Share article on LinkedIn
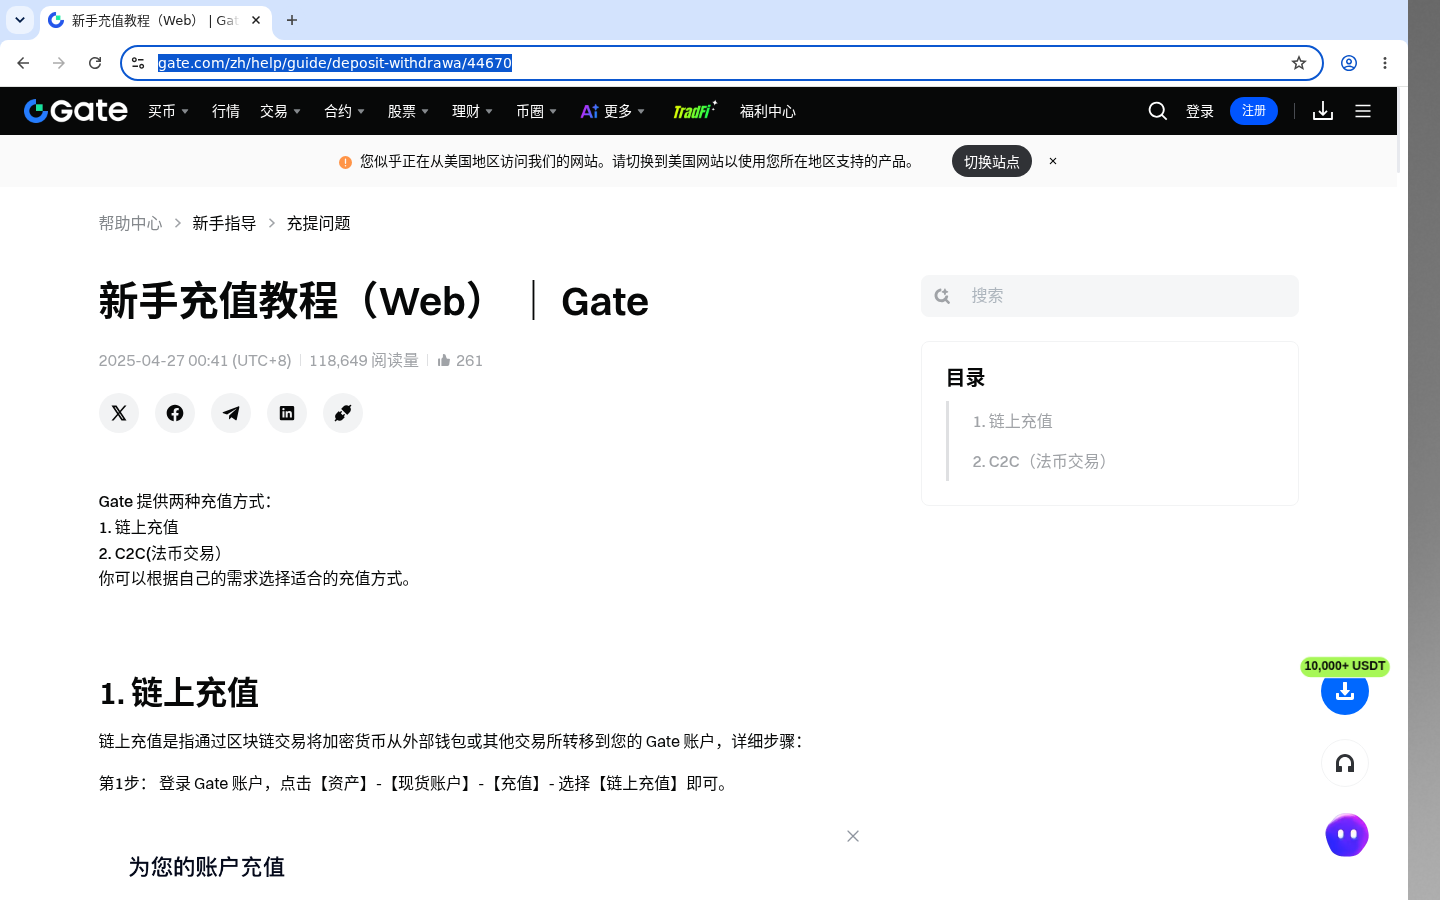The height and width of the screenshot is (900, 1440). tap(287, 413)
